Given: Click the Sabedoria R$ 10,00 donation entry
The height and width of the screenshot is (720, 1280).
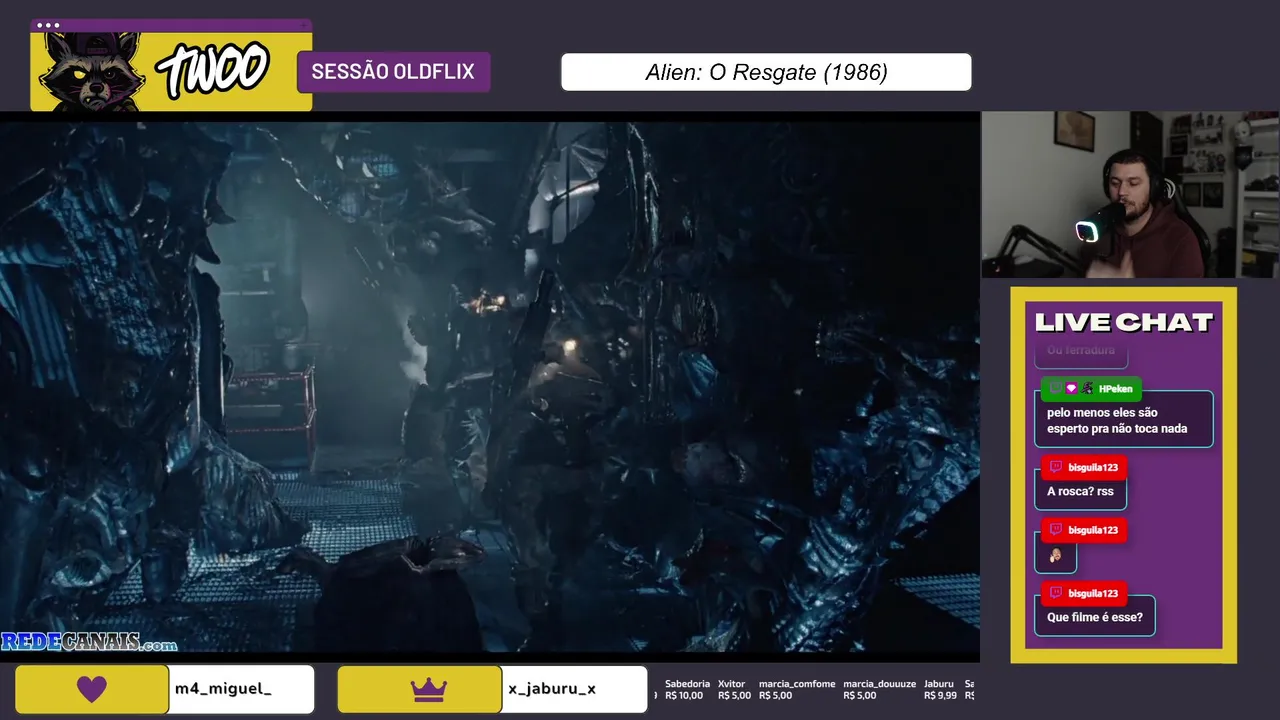Looking at the screenshot, I should click(687, 690).
